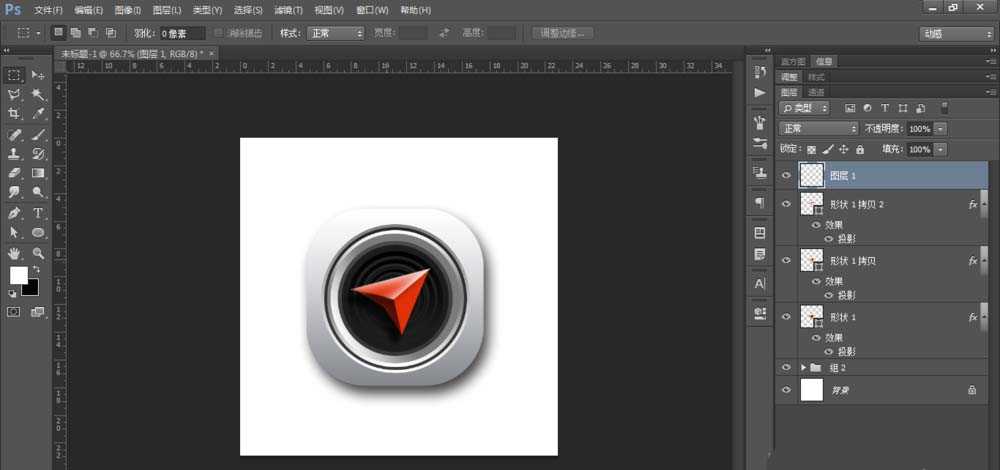Select the Eraser tool
The height and width of the screenshot is (470, 1000).
coord(14,173)
